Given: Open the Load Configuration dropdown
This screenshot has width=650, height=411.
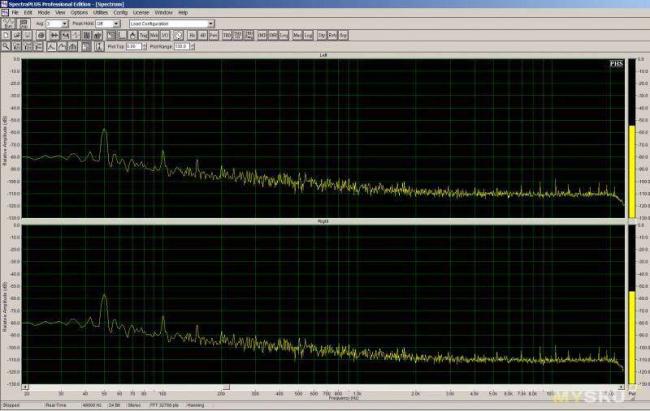Looking at the screenshot, I should [211, 24].
